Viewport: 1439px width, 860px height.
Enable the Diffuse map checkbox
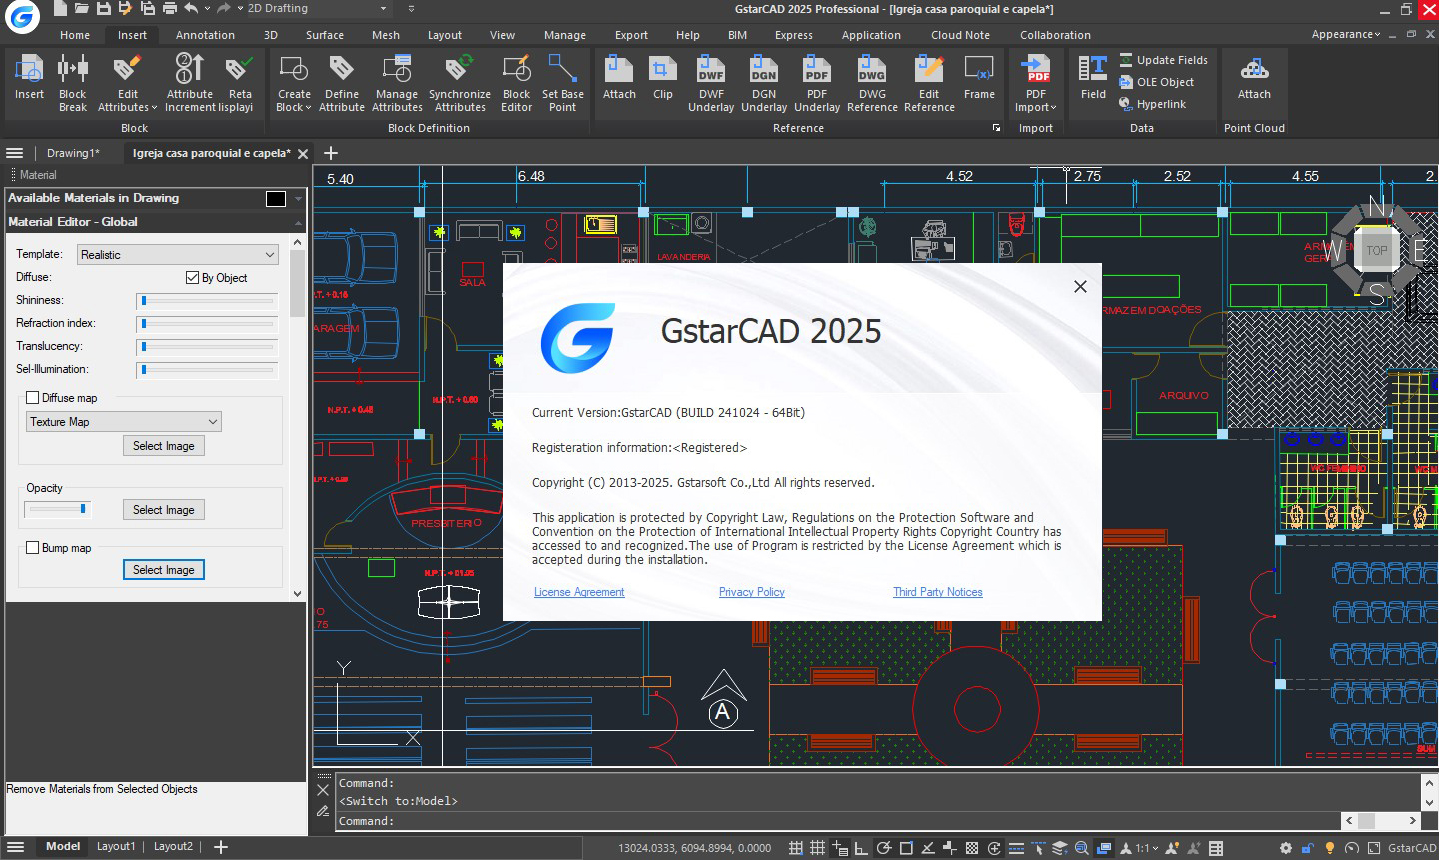point(32,398)
